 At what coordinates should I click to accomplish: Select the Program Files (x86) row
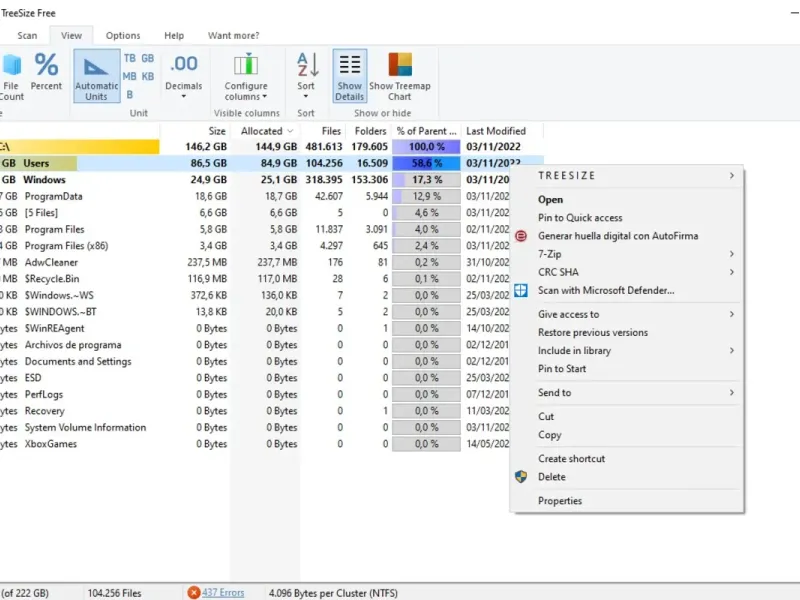255,246
